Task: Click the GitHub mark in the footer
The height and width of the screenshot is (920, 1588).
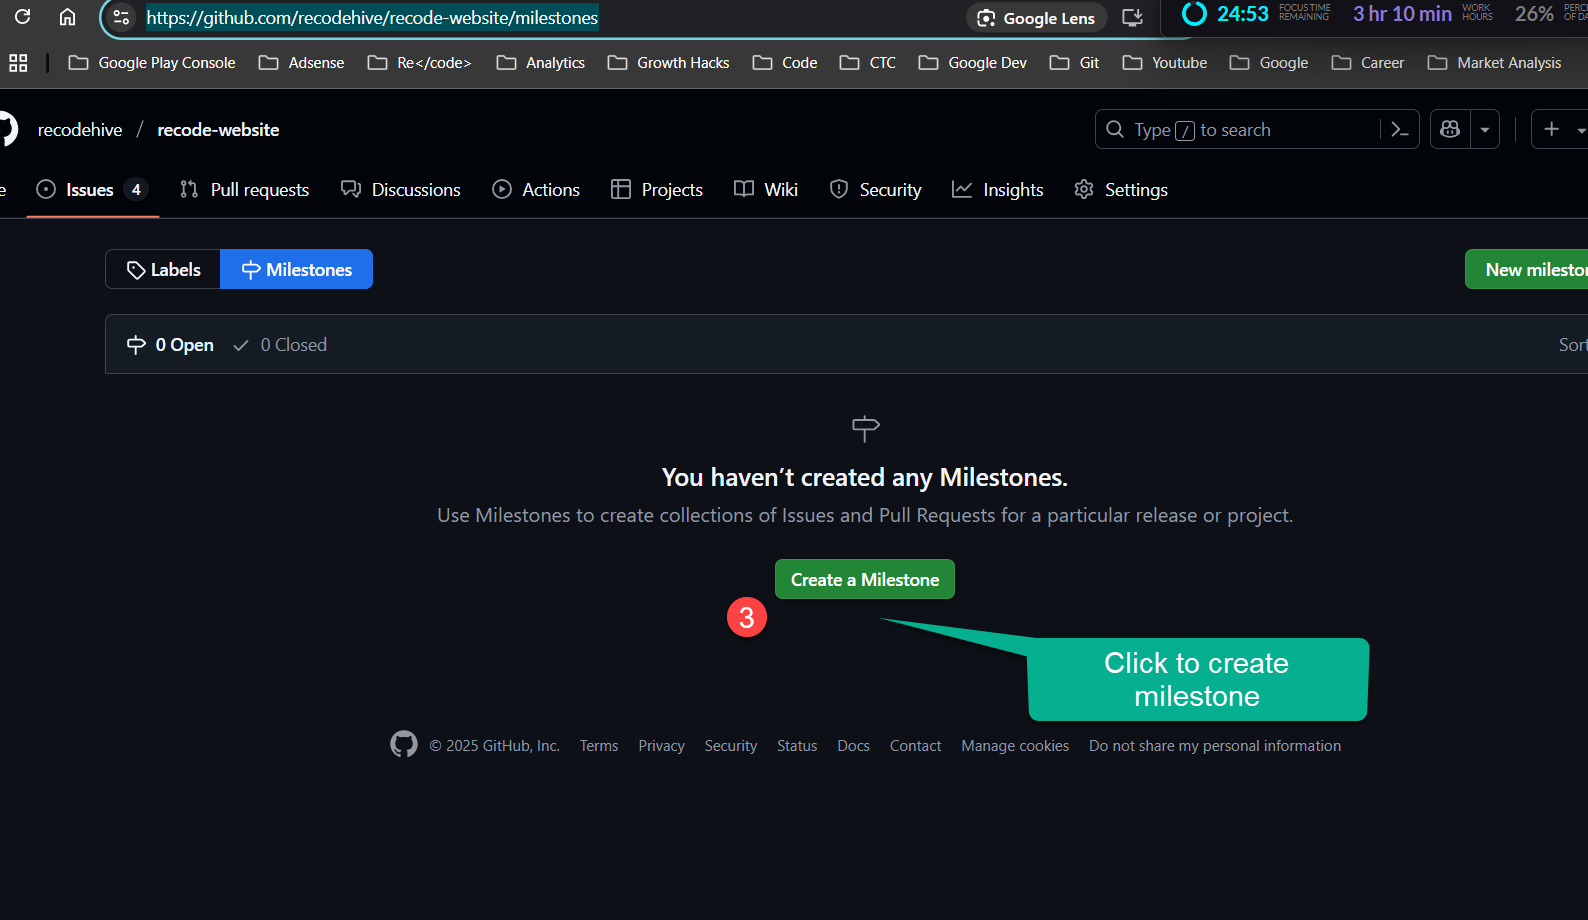Action: tap(404, 744)
